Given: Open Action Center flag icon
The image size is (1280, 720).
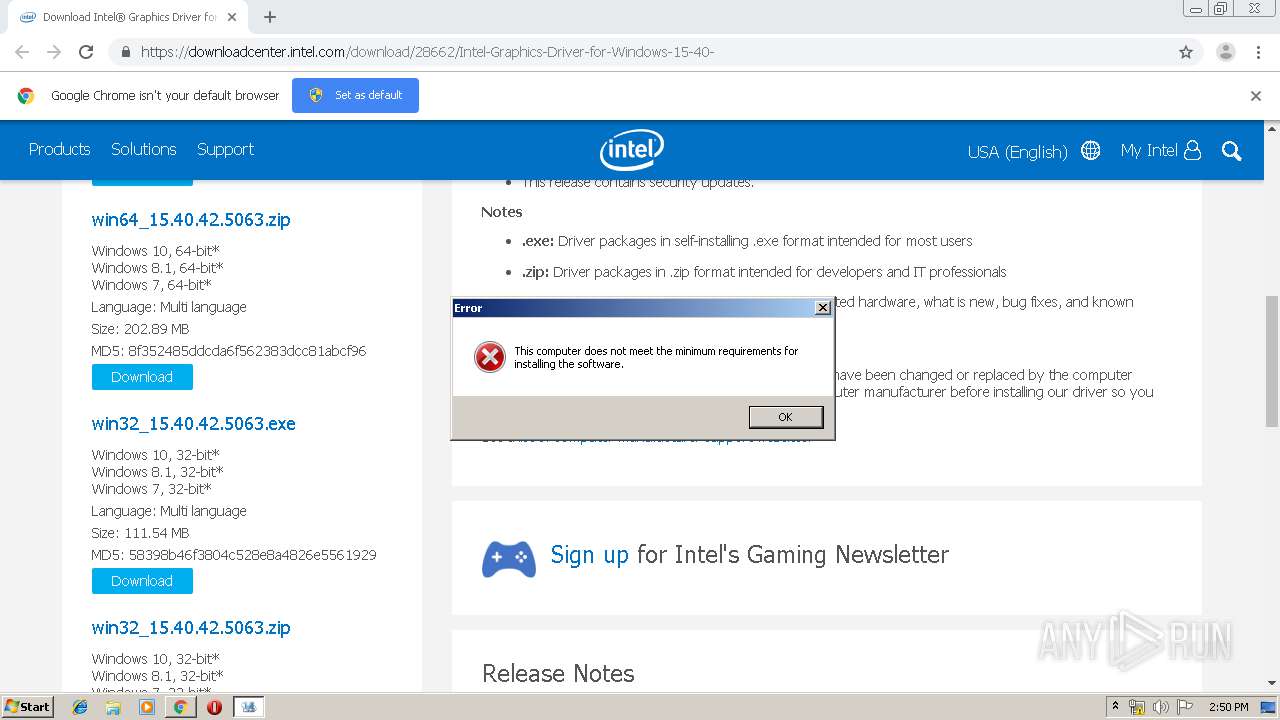Looking at the screenshot, I should click(x=1184, y=707).
